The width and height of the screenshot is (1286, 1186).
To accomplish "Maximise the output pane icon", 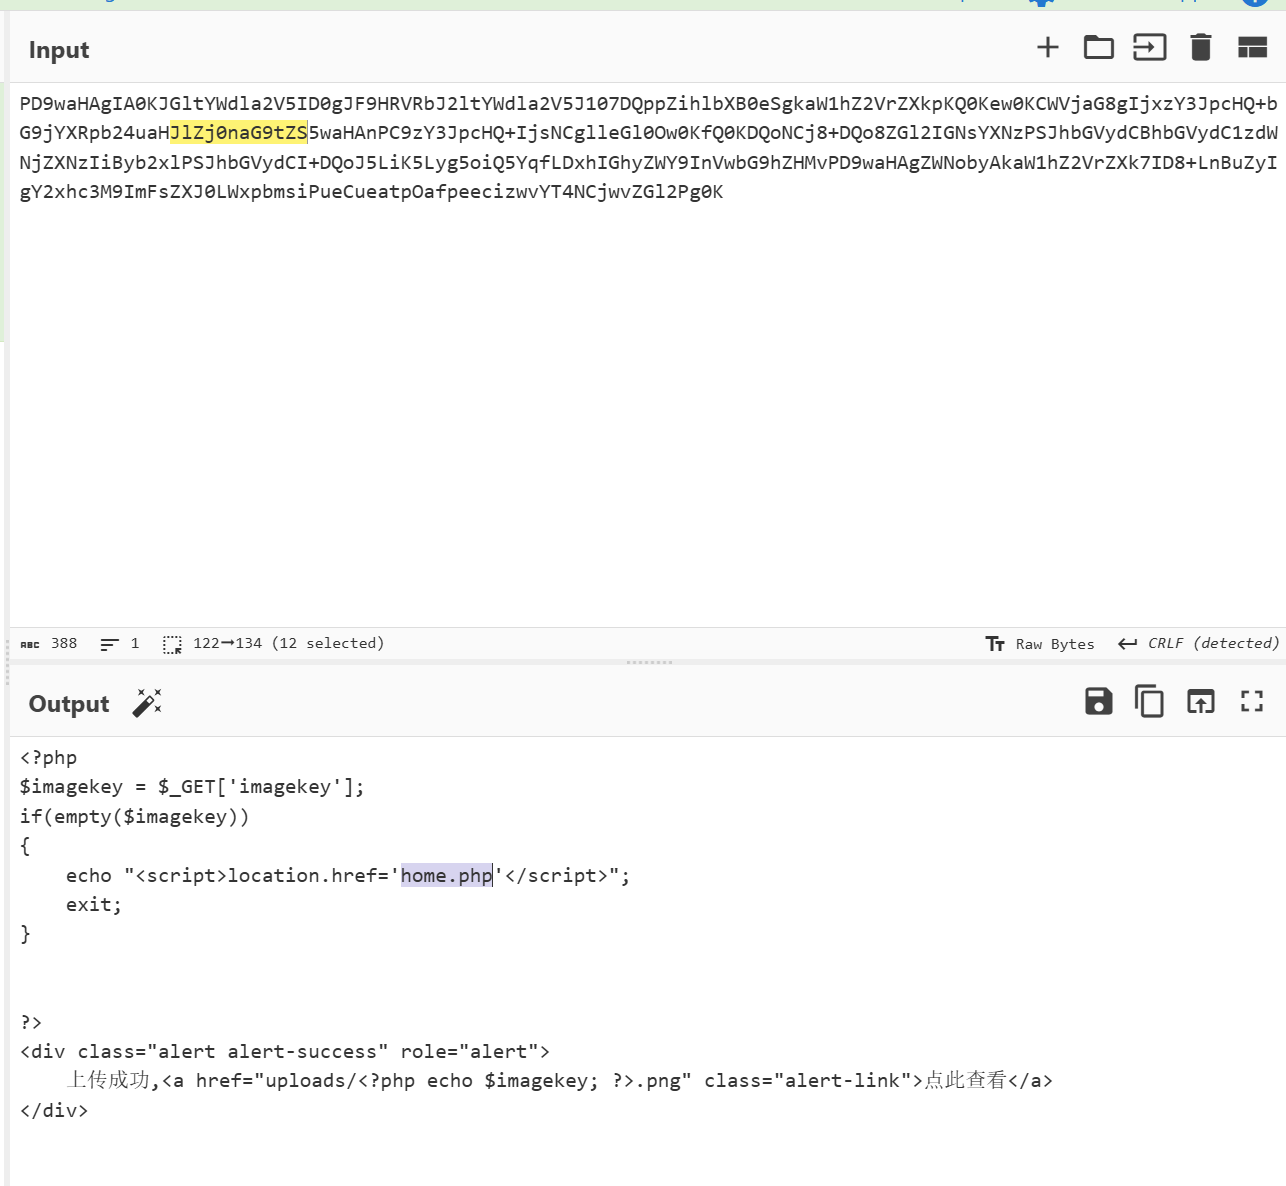I will (1252, 701).
